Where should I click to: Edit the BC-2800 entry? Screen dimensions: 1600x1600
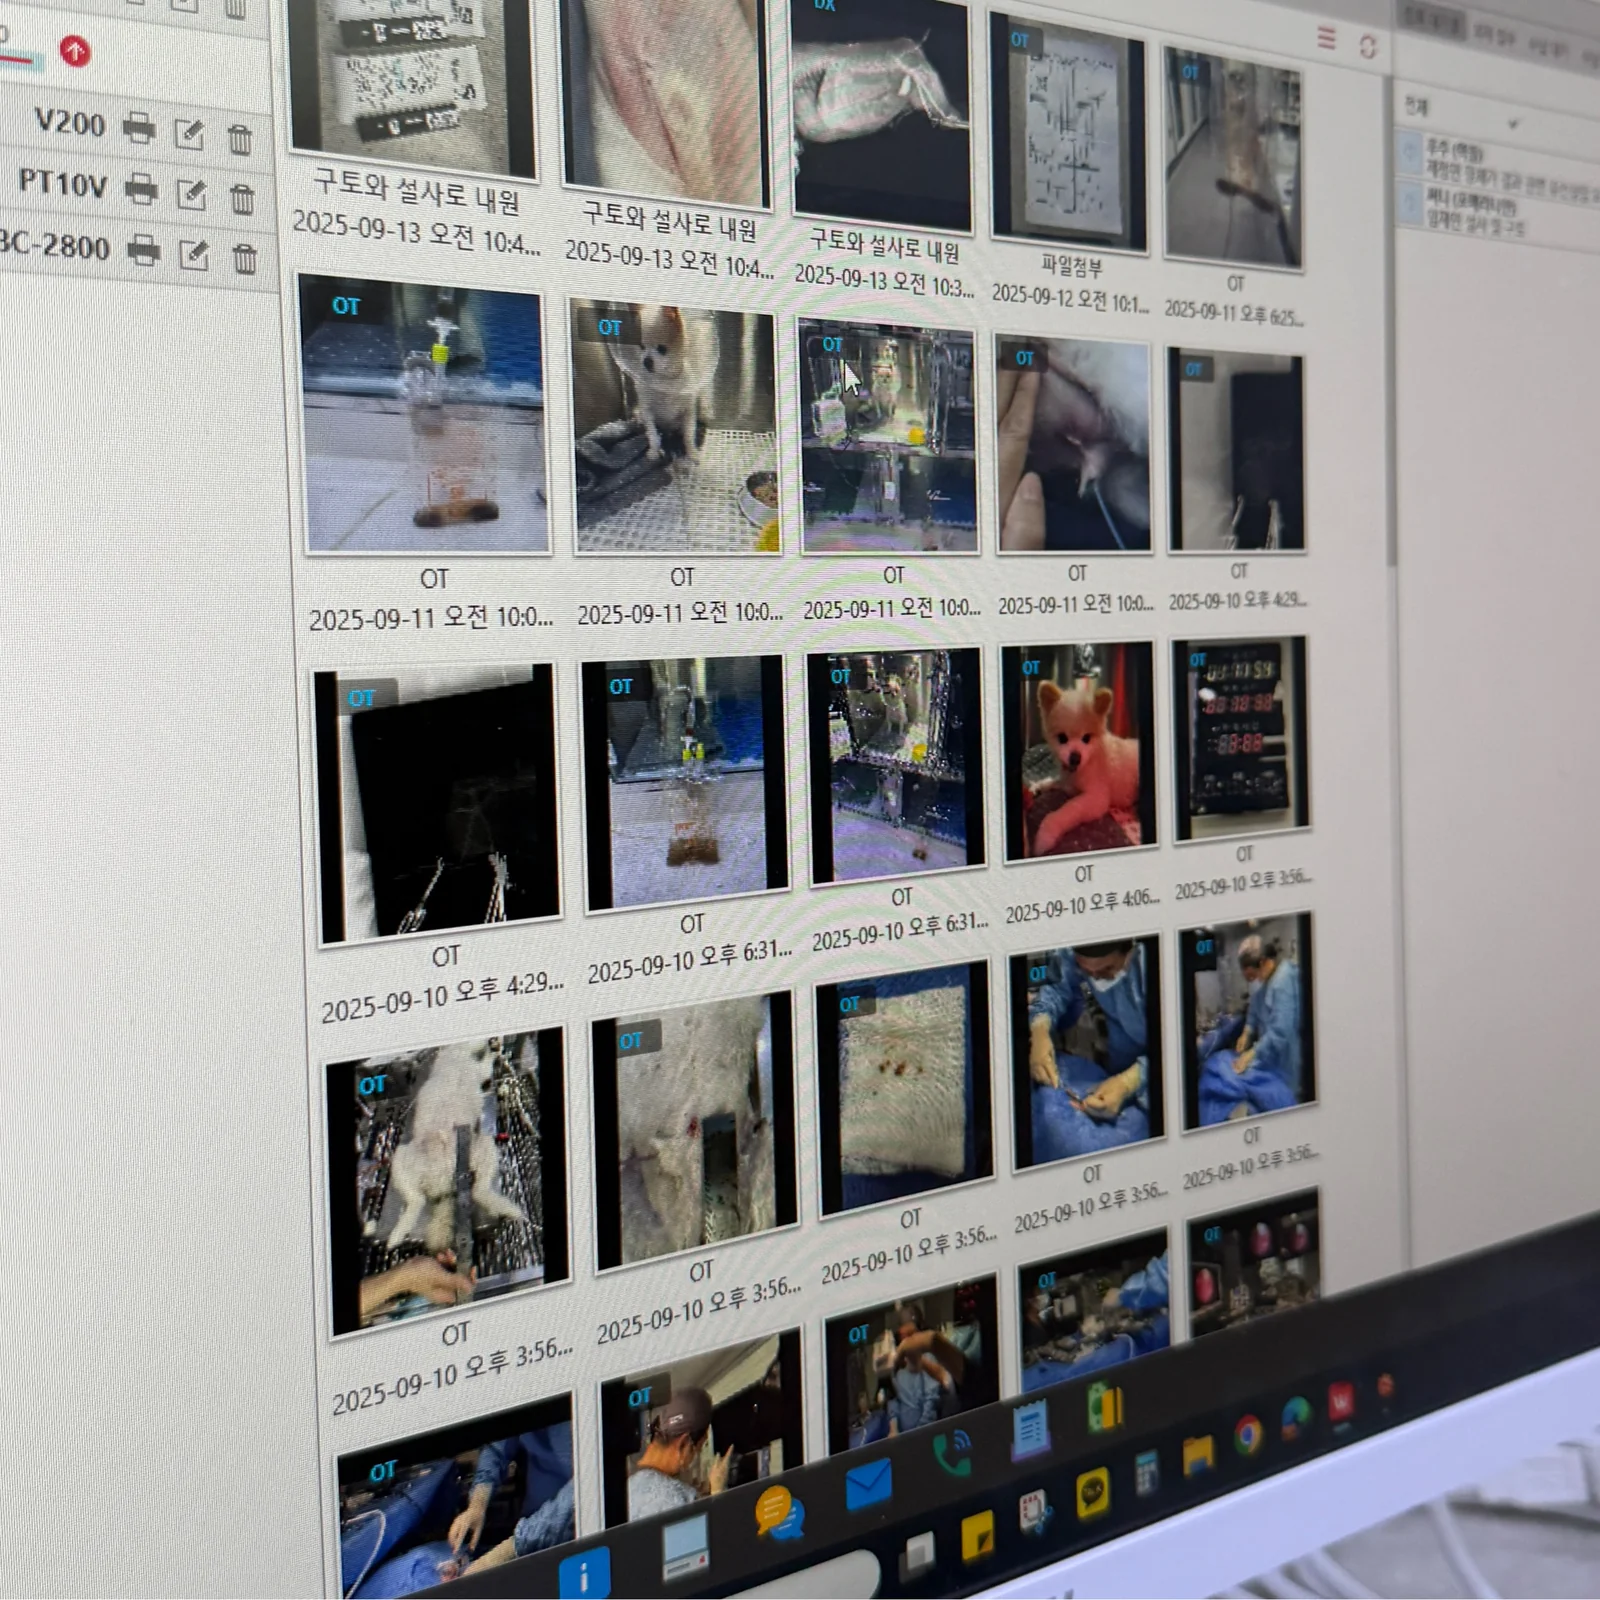pyautogui.click(x=194, y=255)
